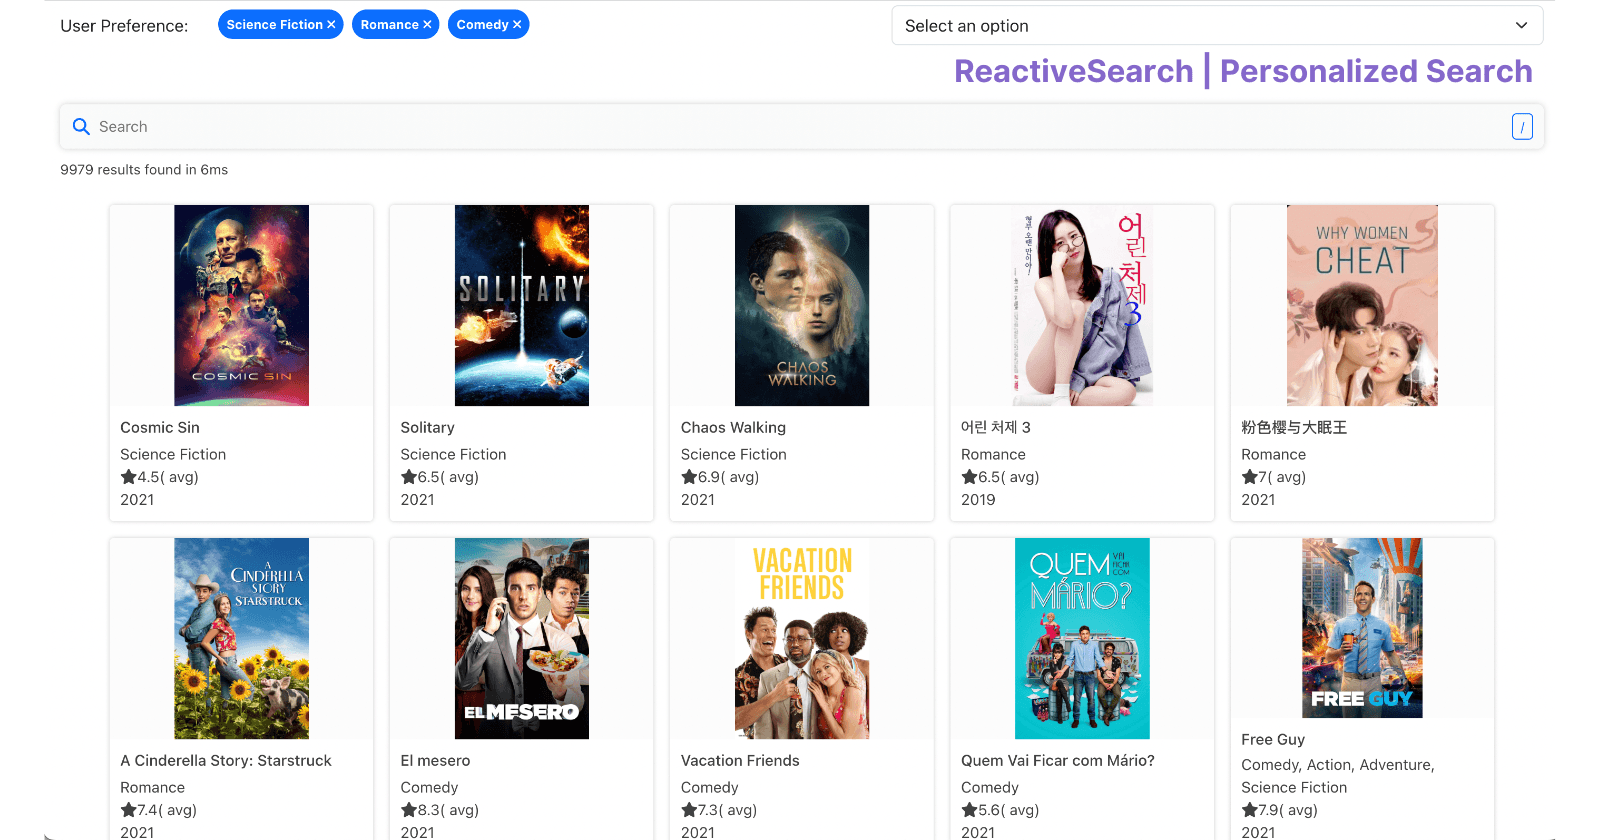Click the 粉色樱与大眠王 title

[1294, 427]
